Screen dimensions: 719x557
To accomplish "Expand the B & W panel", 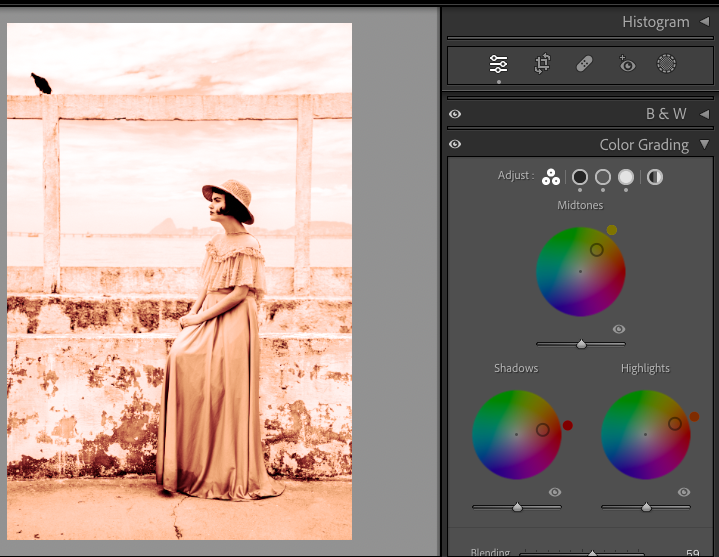I will coord(704,114).
